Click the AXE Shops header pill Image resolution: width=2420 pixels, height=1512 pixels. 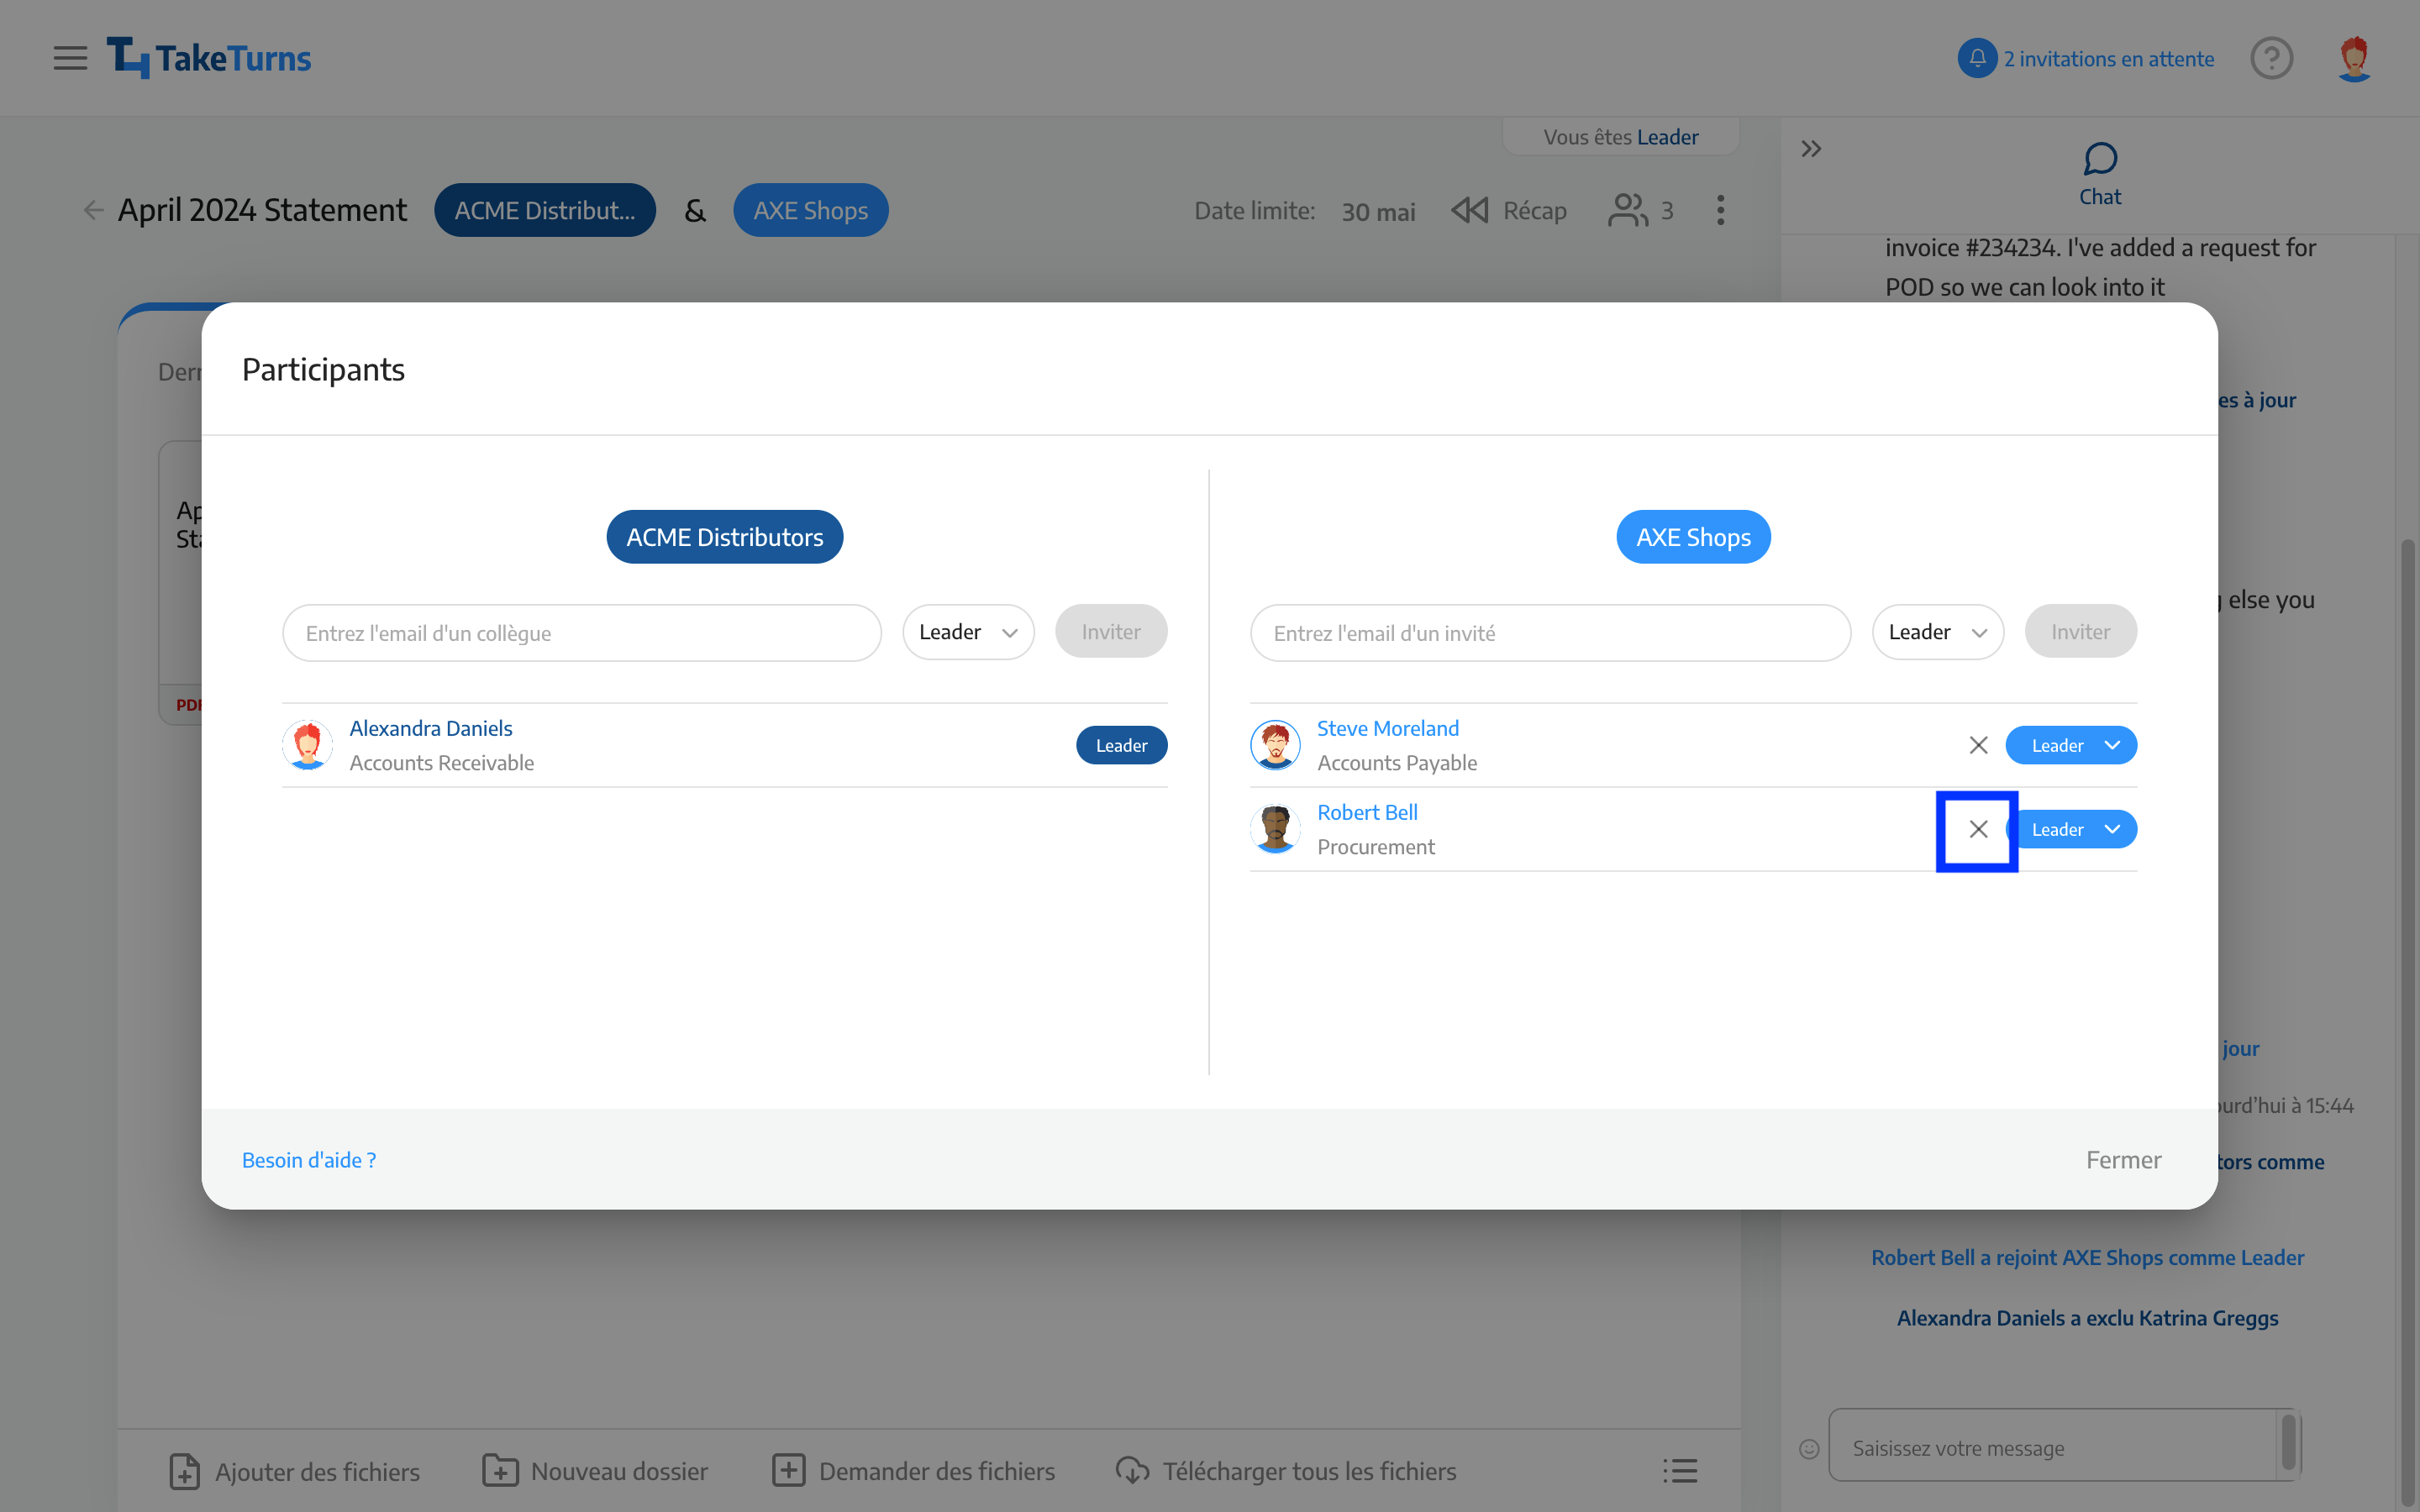(x=810, y=210)
